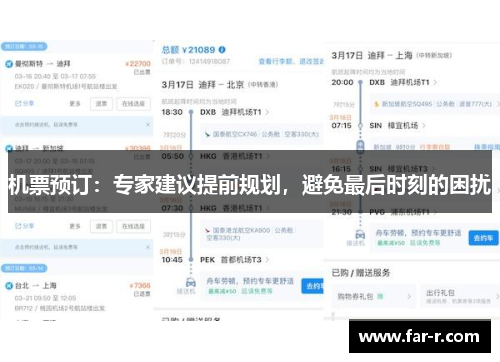
Task: Click booking date tag 03-14
Action: coord(24,268)
